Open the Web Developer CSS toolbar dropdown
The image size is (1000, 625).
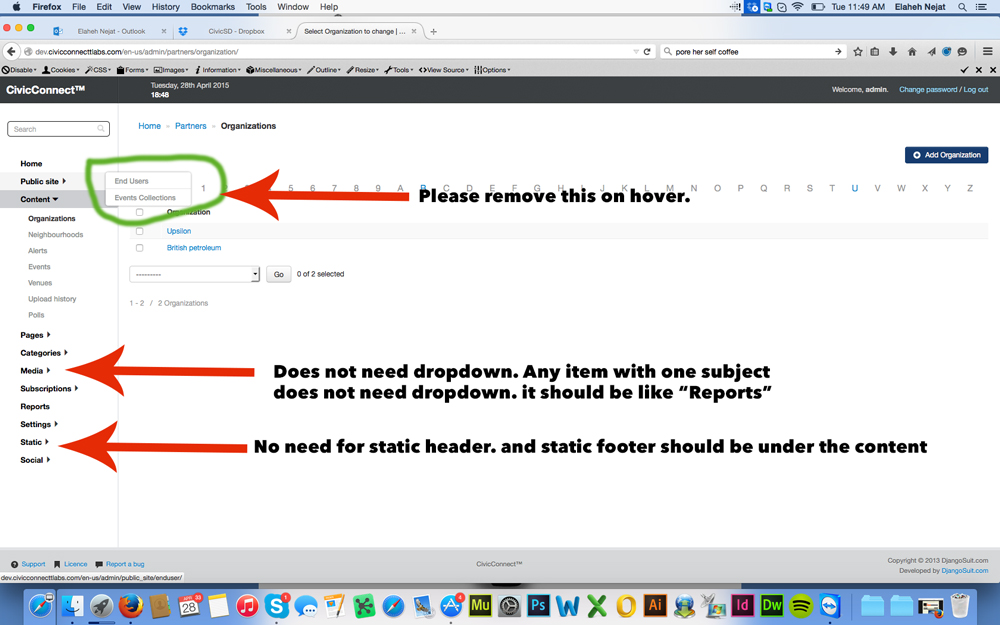point(98,70)
